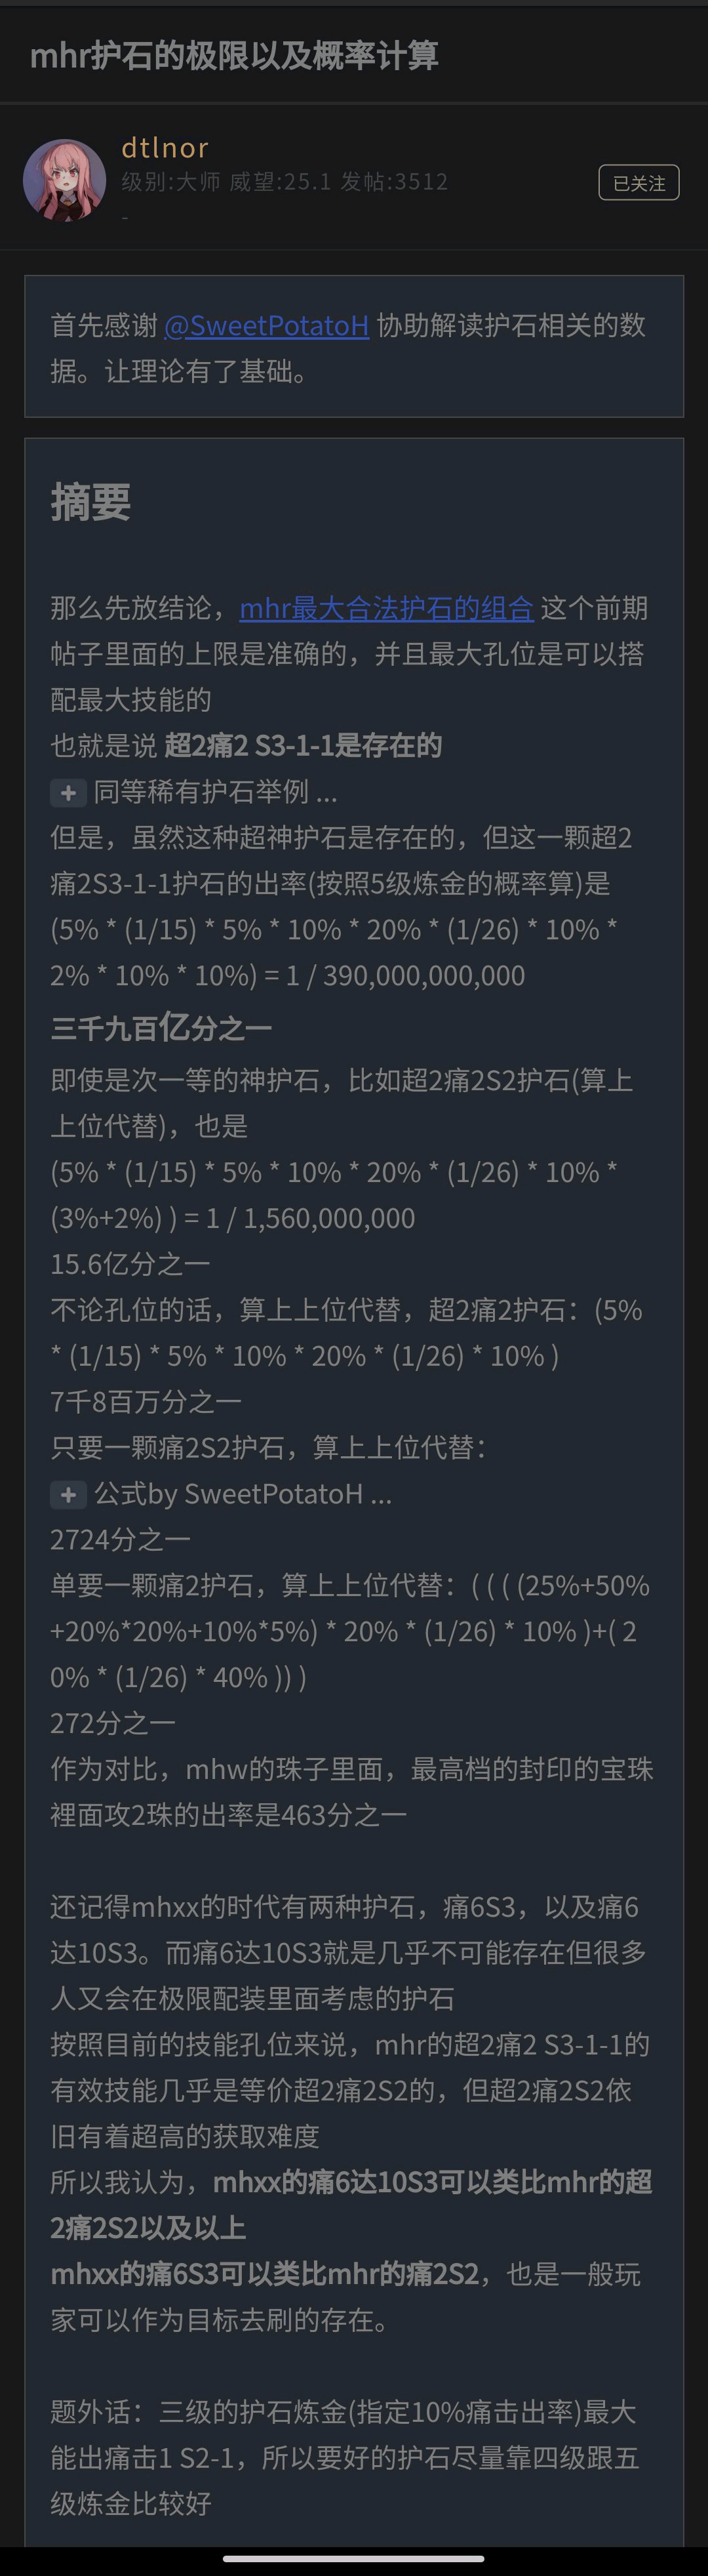Tap the 题外话 closing paragraph
This screenshot has height=2576, width=708.
tap(345, 2458)
